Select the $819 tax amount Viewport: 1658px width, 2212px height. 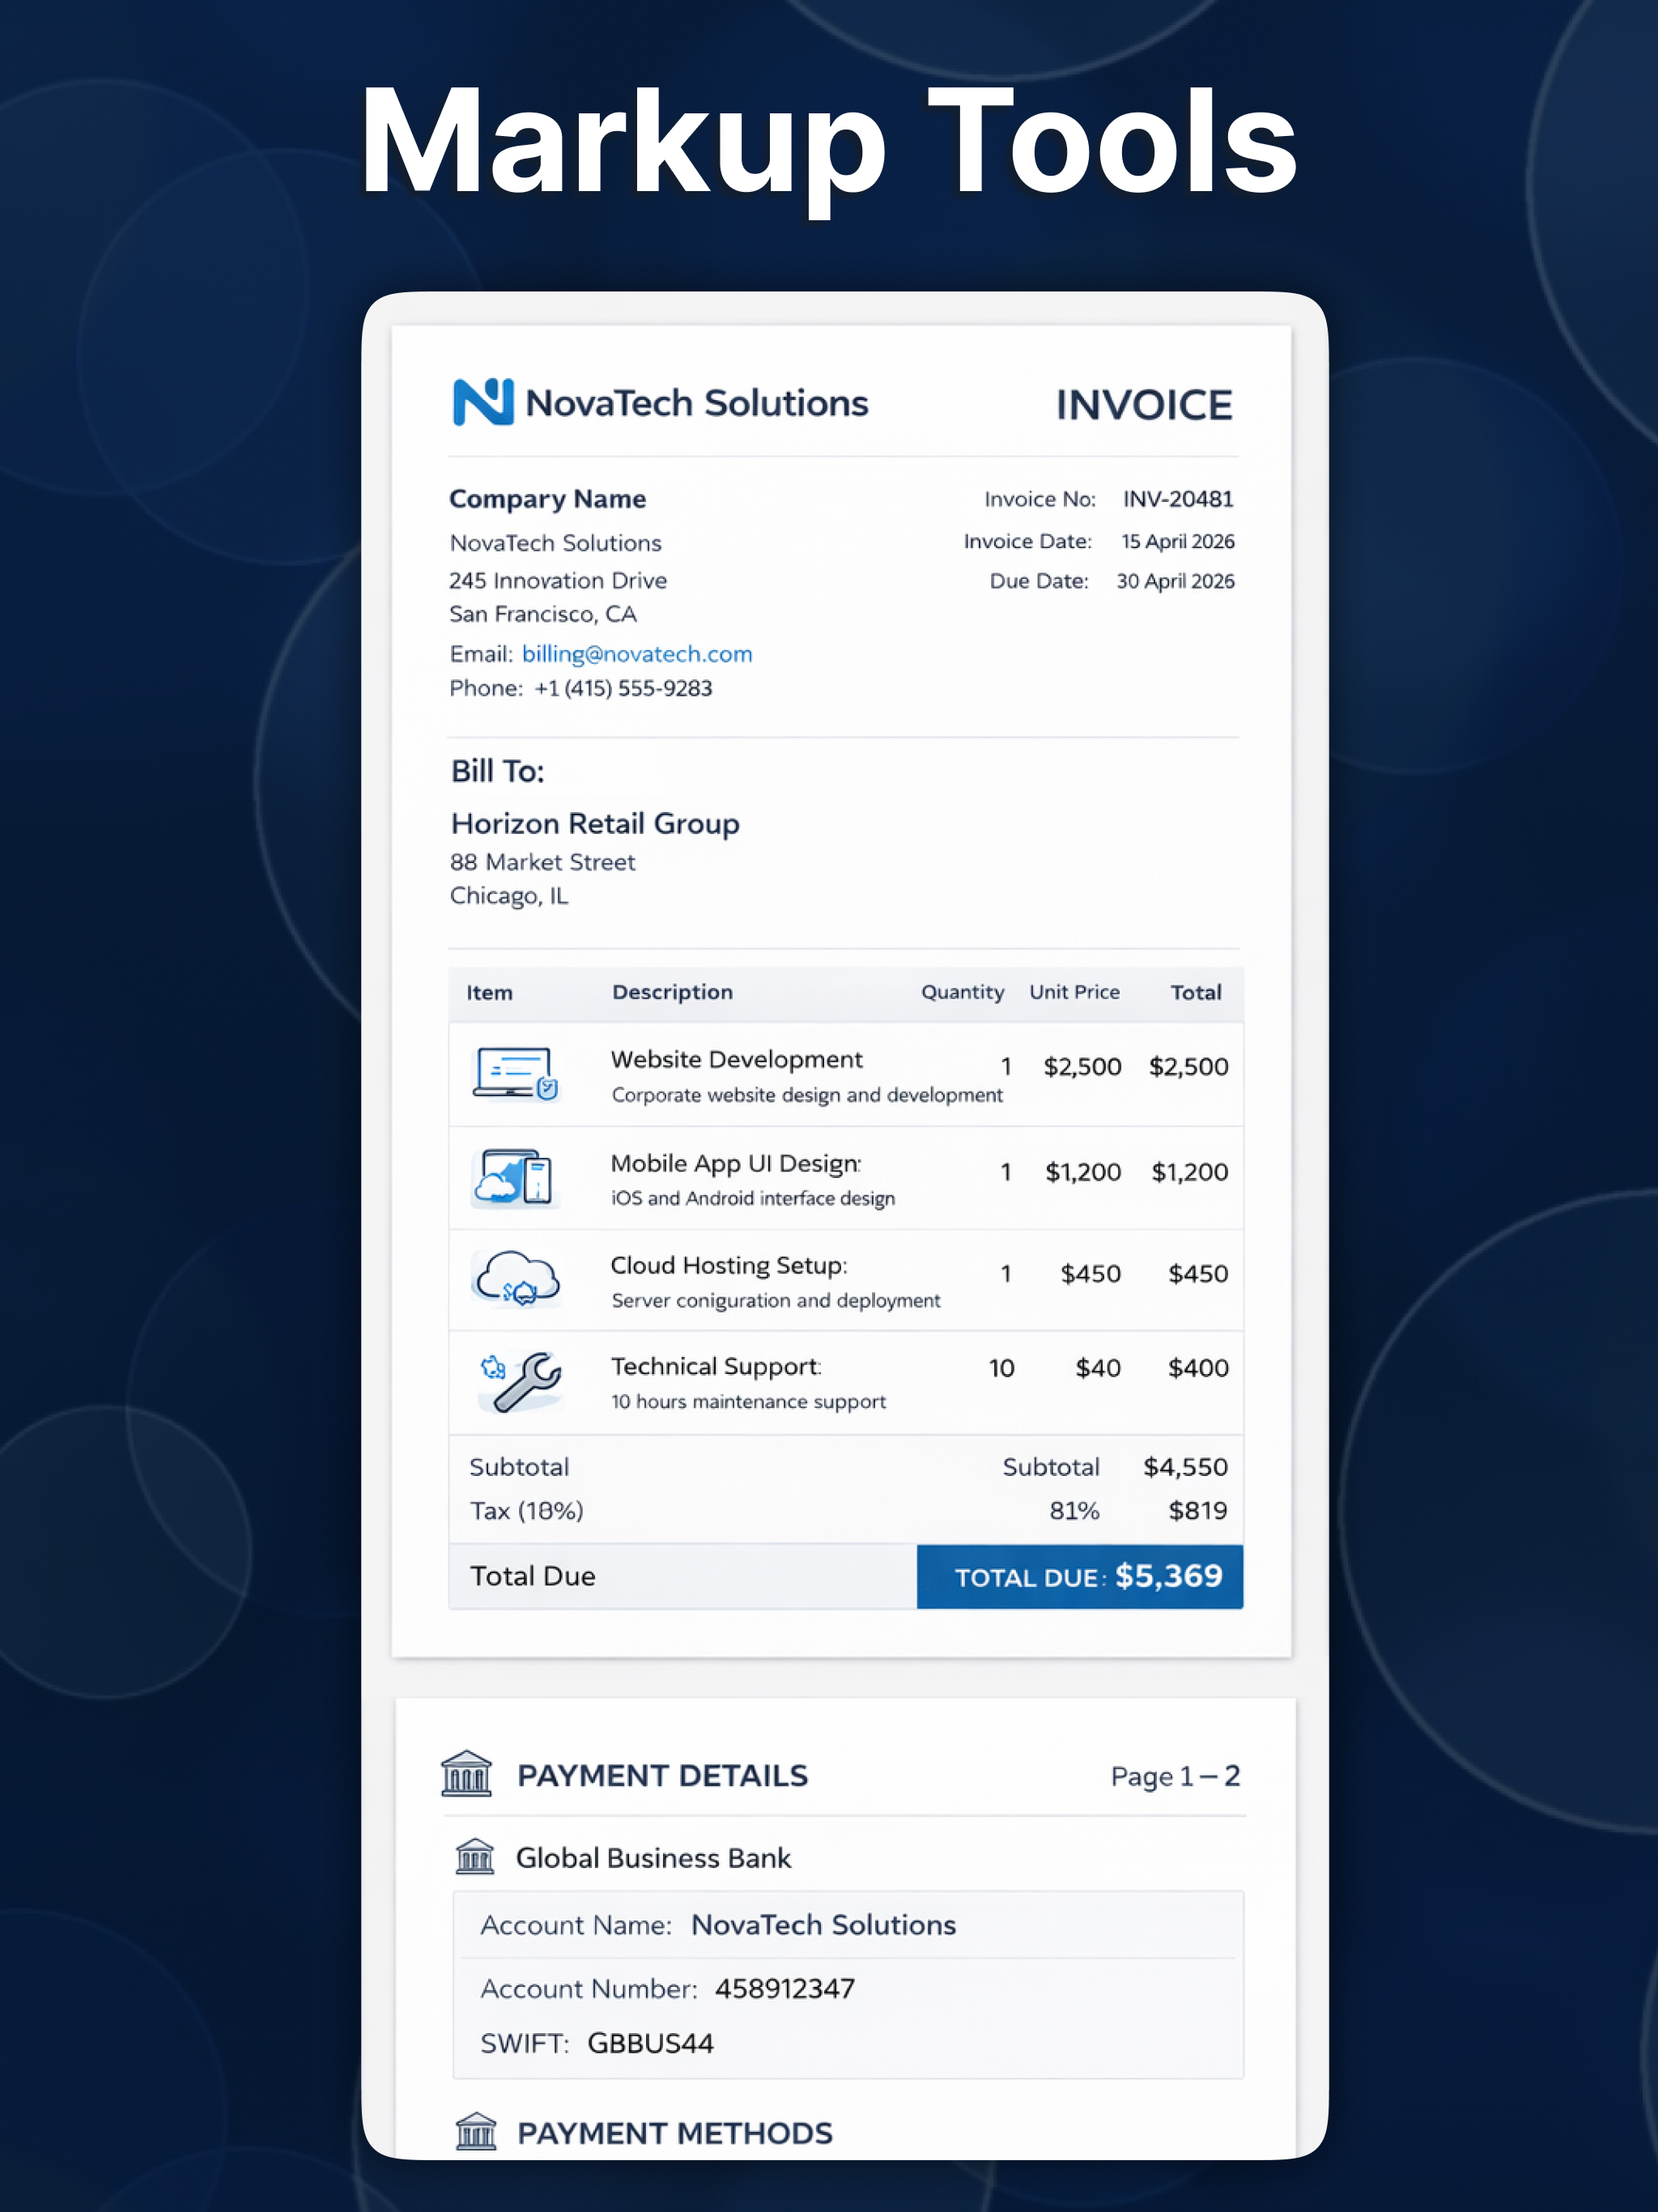(x=1198, y=1511)
